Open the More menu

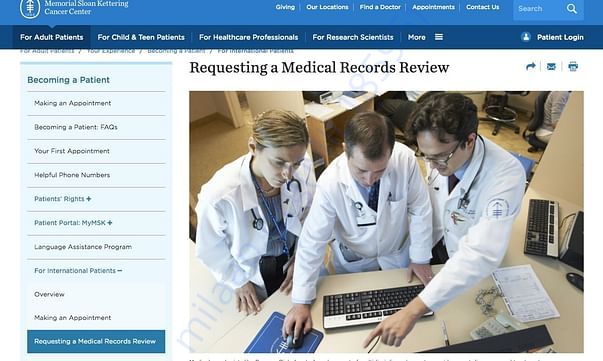(x=416, y=37)
